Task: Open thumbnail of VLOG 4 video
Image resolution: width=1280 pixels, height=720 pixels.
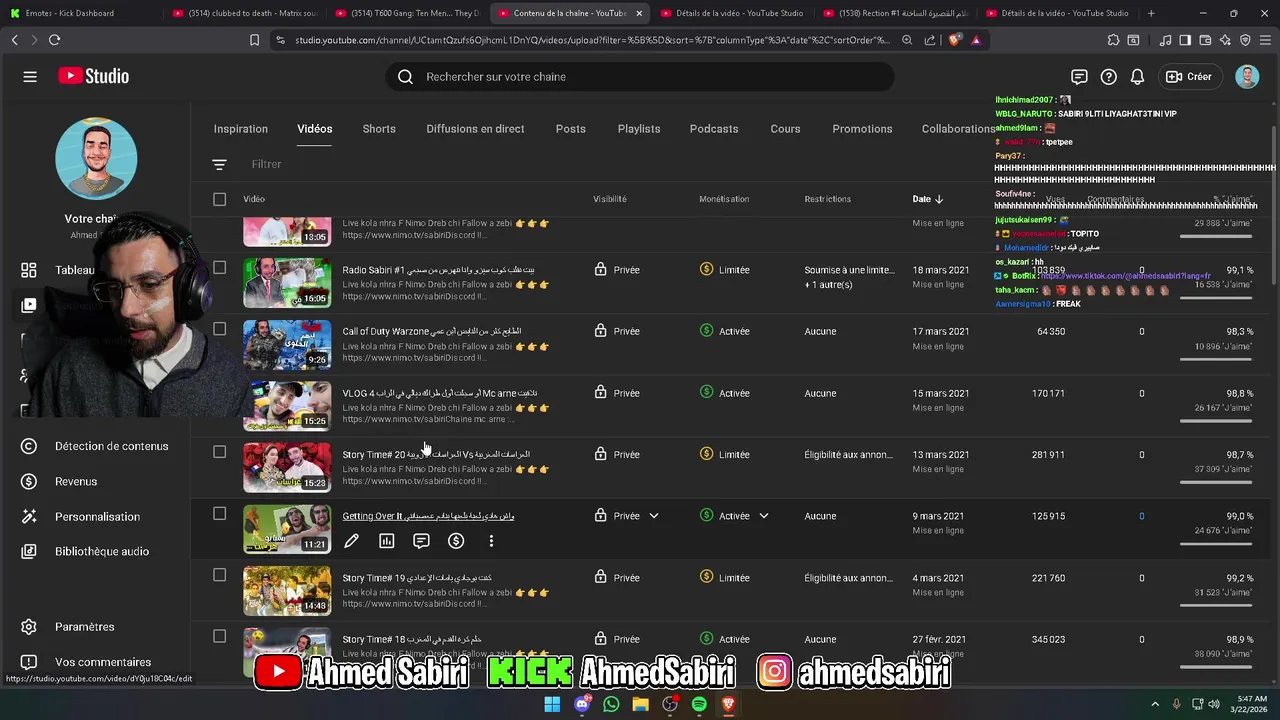Action: (287, 405)
